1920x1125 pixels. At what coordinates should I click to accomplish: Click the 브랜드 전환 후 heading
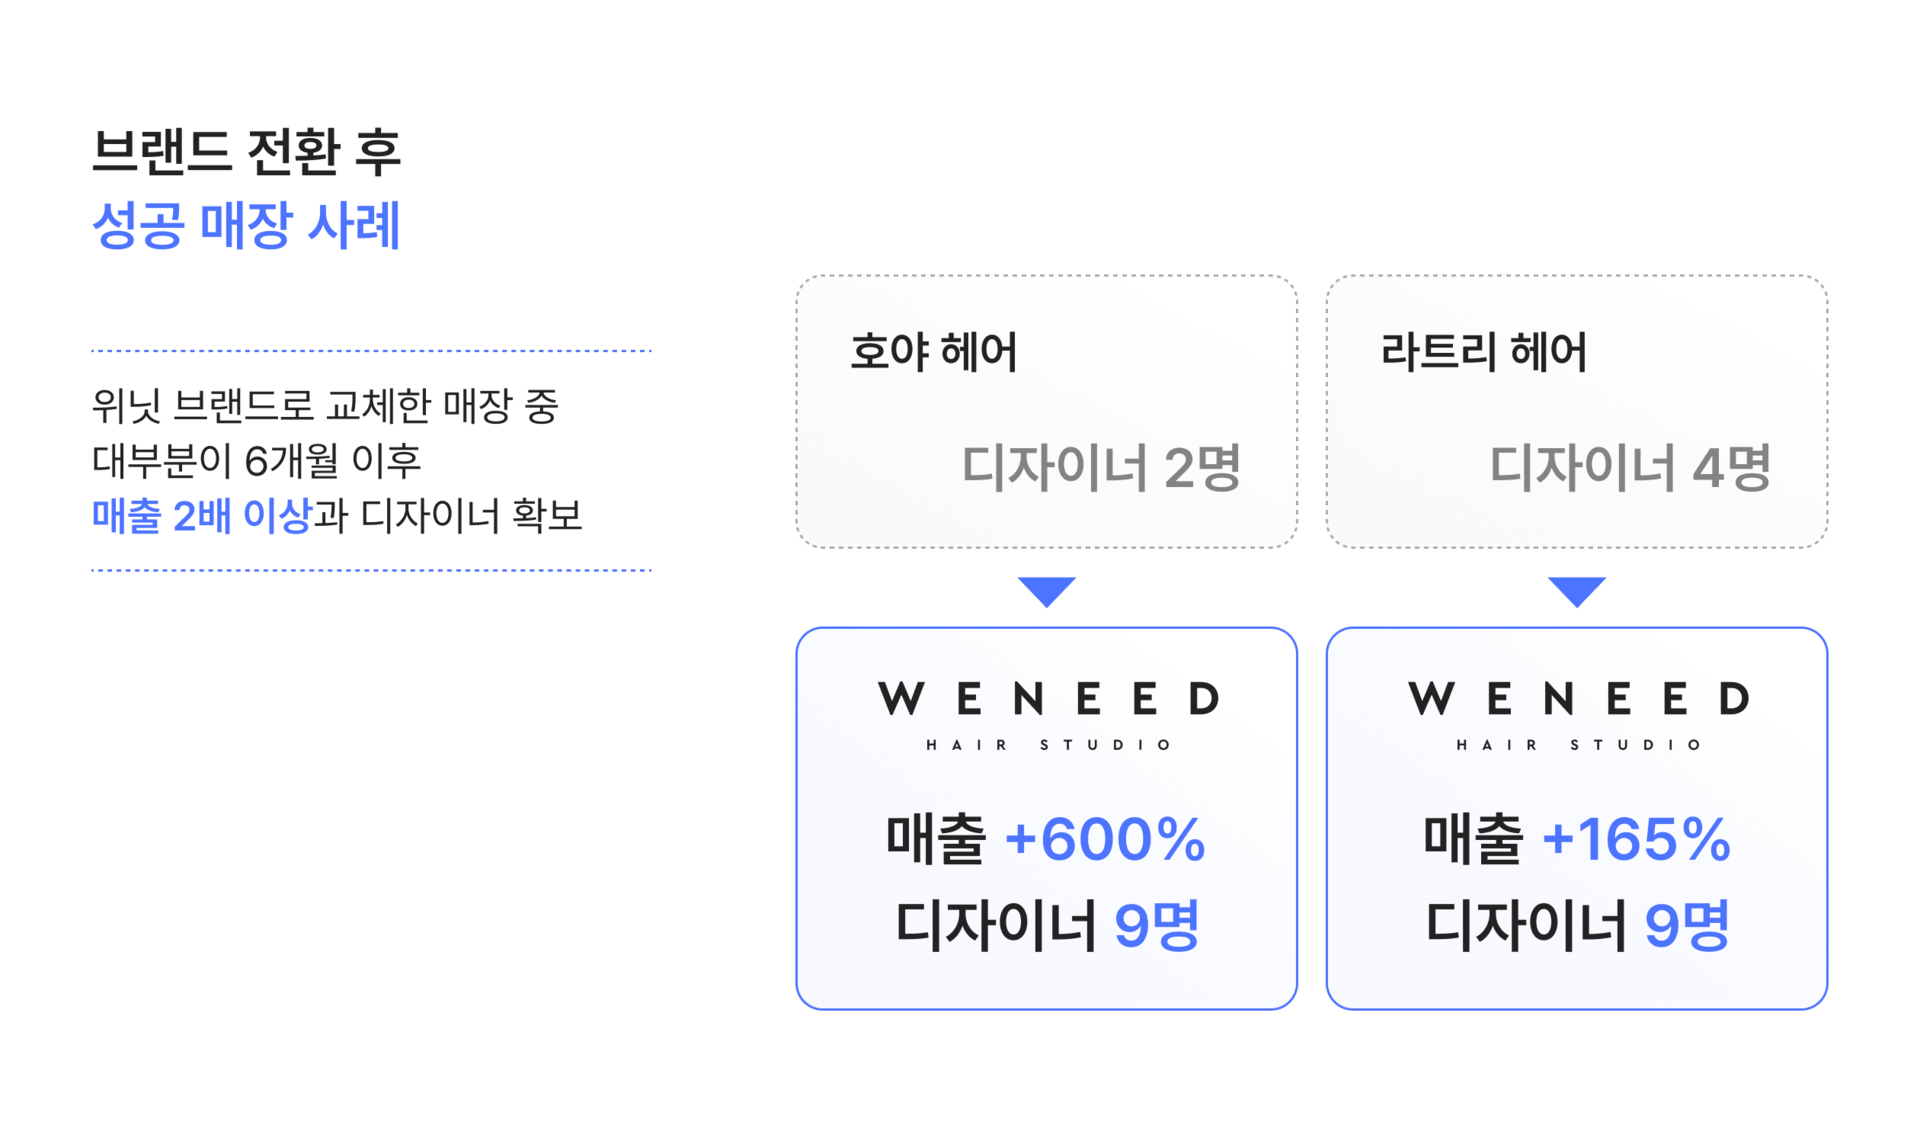point(246,153)
